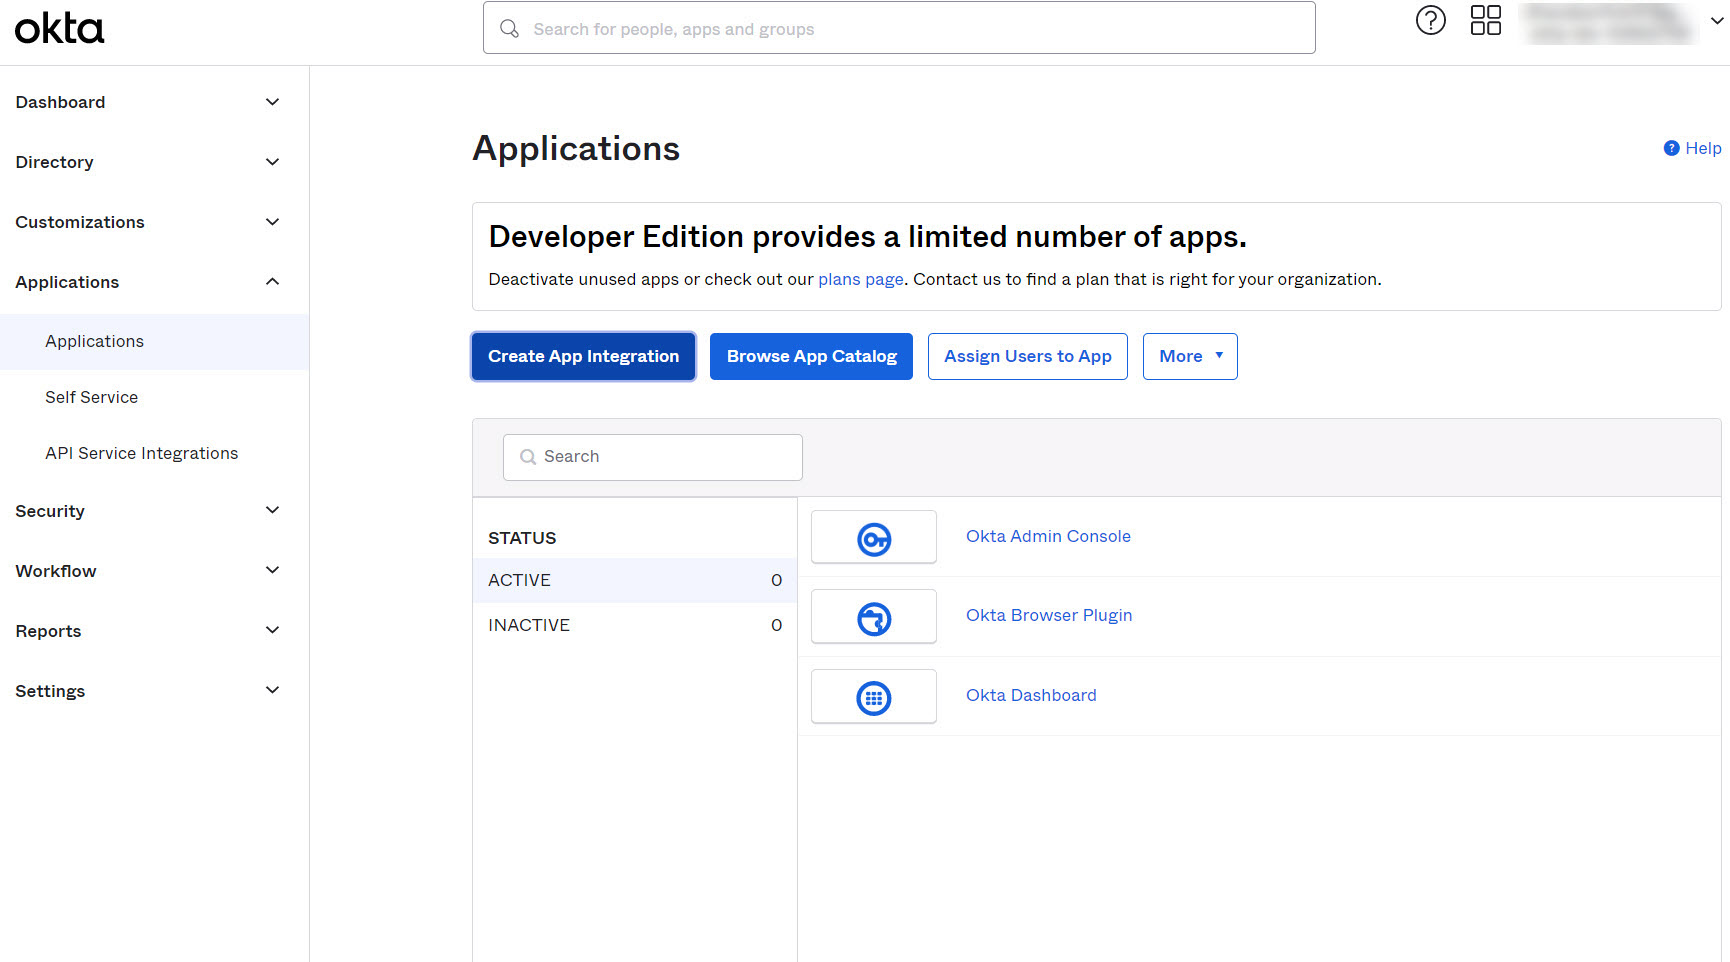1730x962 pixels.
Task: Open the More dropdown button
Action: (x=1190, y=356)
